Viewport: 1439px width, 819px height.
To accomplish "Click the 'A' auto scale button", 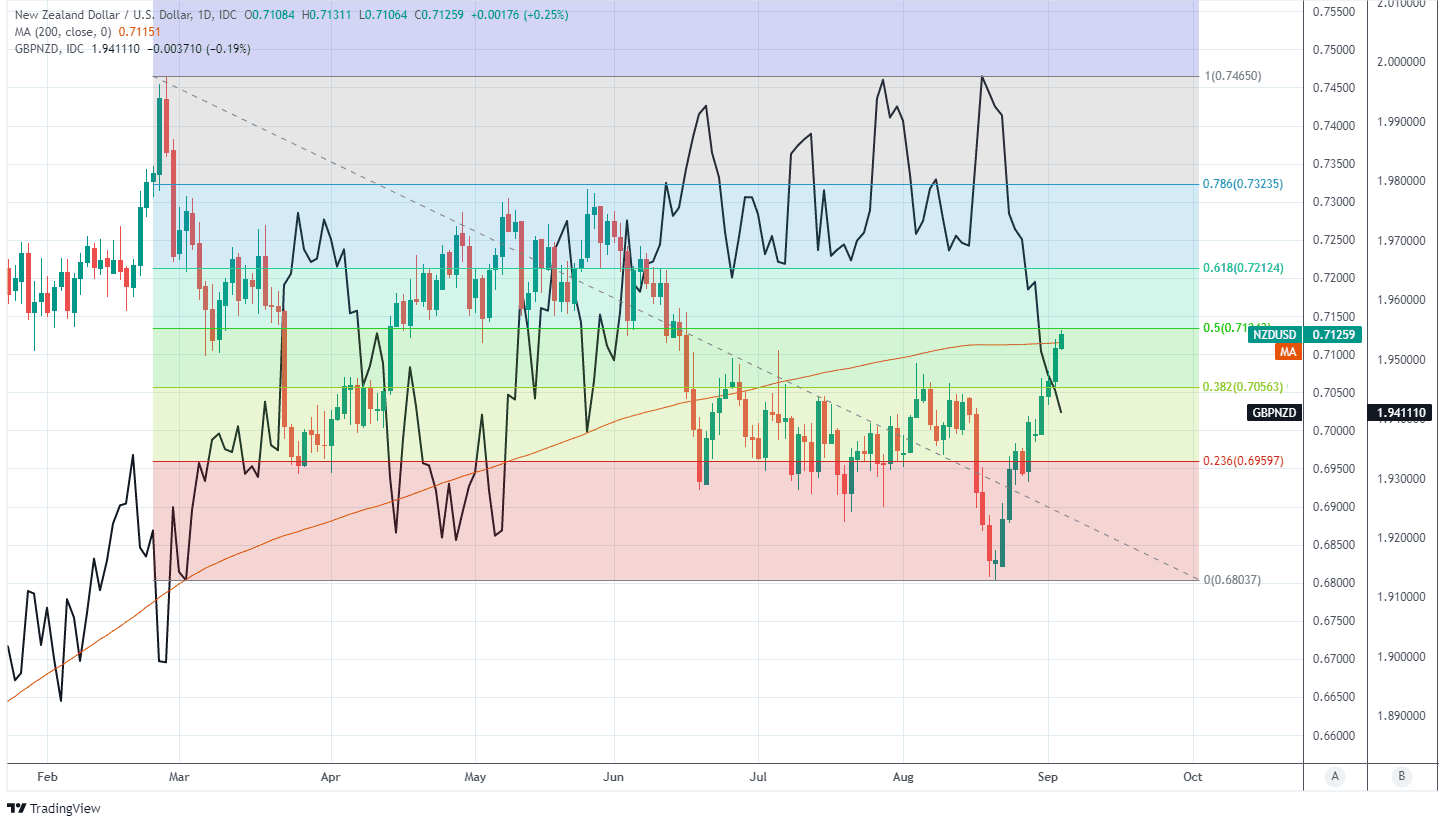I will (x=1334, y=776).
